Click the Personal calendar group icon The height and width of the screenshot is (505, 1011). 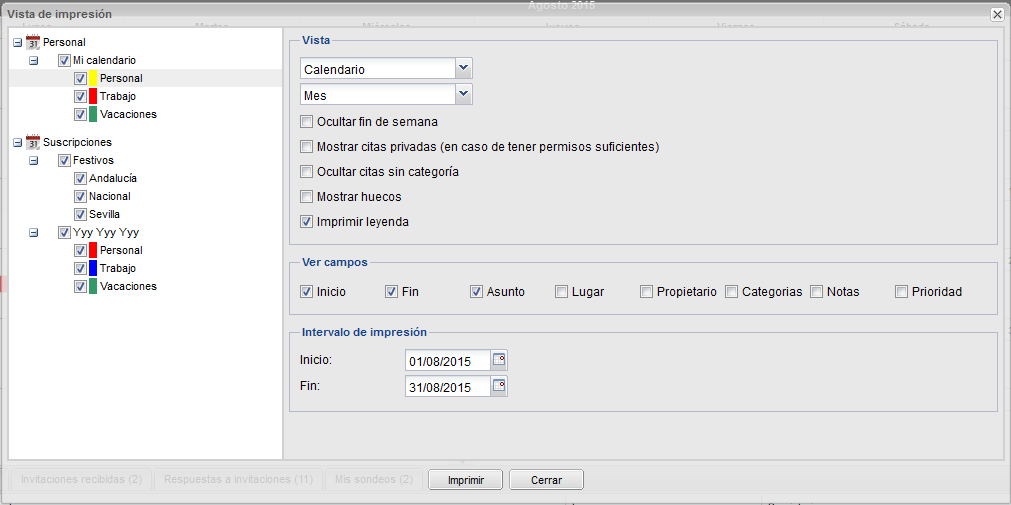click(x=33, y=42)
